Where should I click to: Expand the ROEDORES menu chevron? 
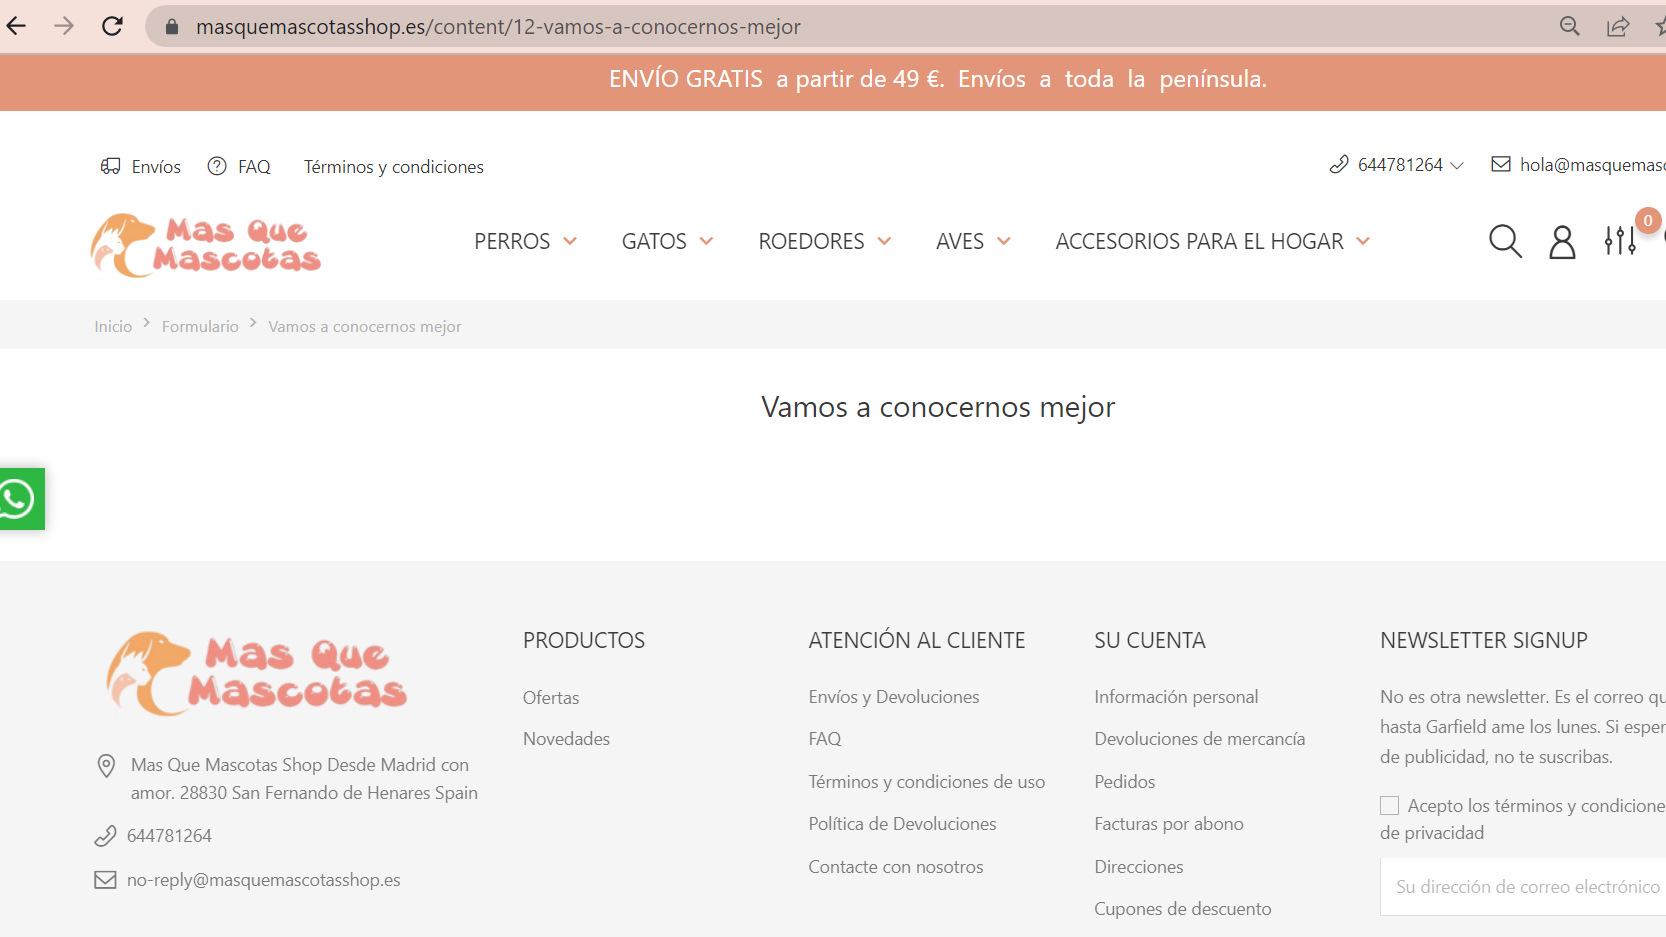(884, 241)
